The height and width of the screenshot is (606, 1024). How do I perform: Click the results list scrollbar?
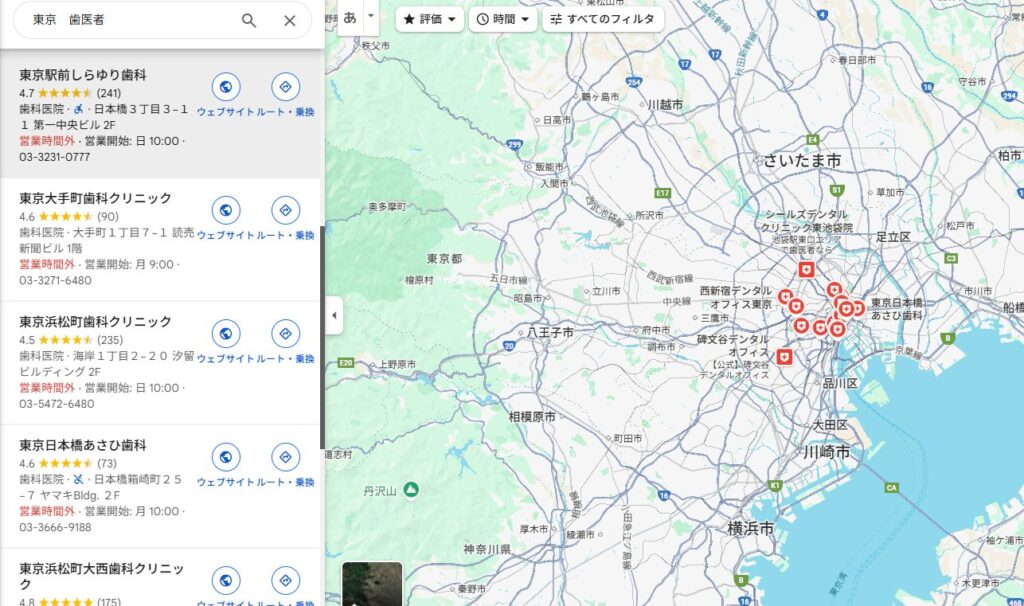[322, 338]
